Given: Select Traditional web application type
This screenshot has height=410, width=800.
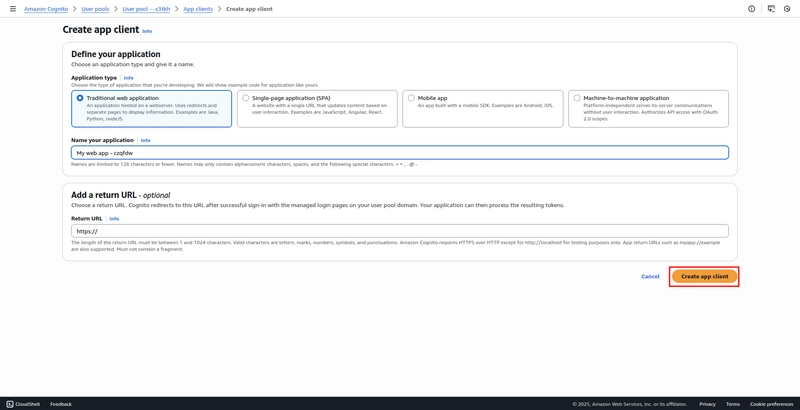Looking at the screenshot, I should 80,98.
